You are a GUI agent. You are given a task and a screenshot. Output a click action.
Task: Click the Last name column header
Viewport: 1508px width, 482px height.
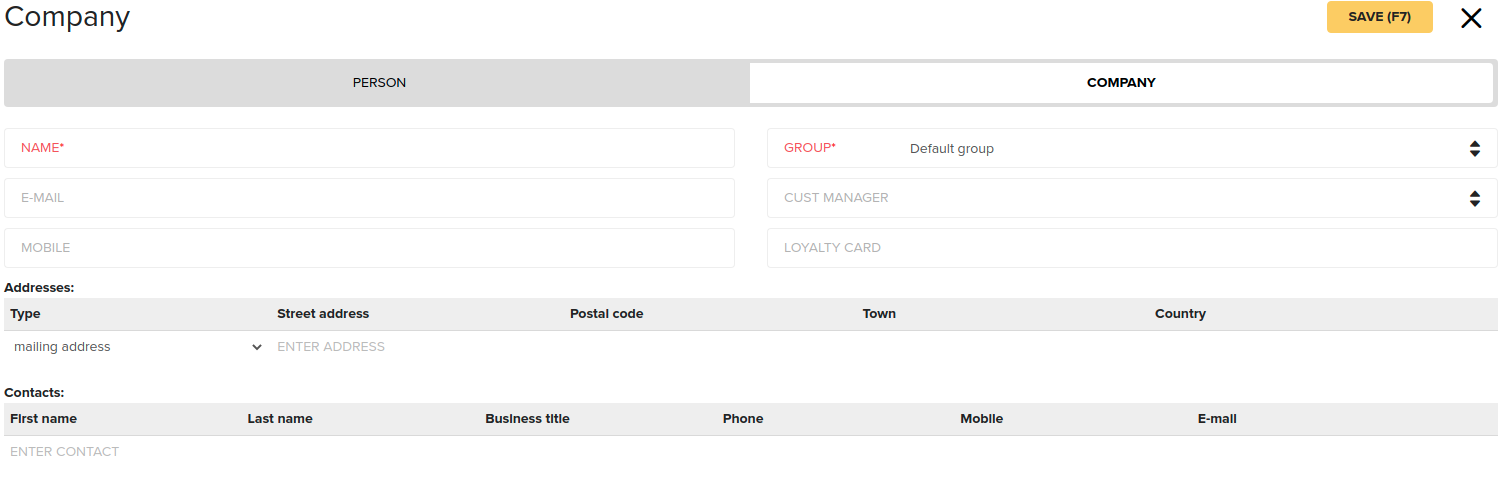point(280,419)
